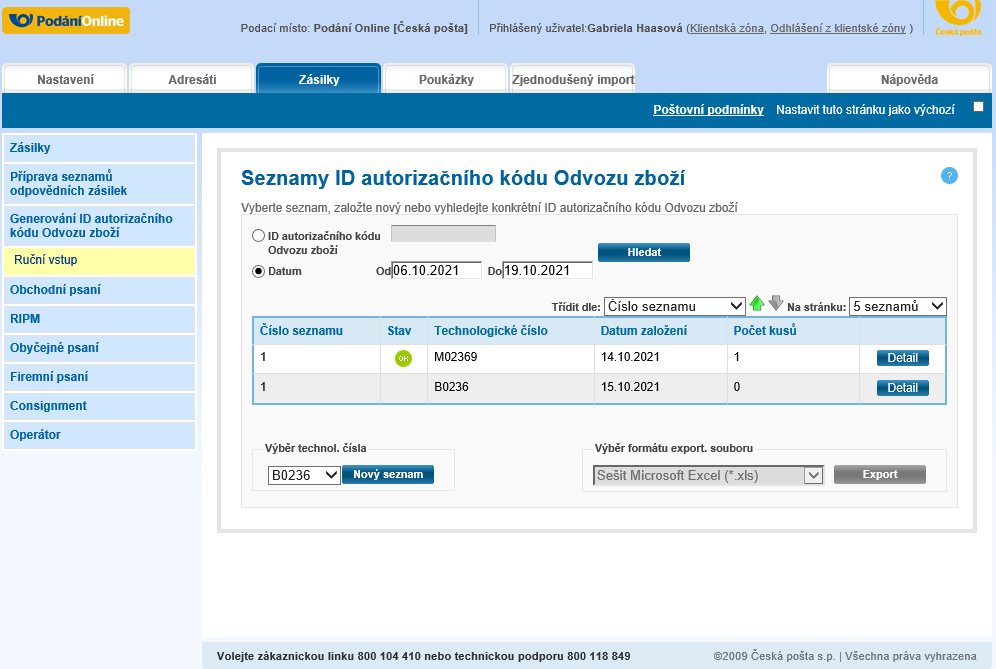Open Obchodní psaní in the sidebar

[x=99, y=290]
